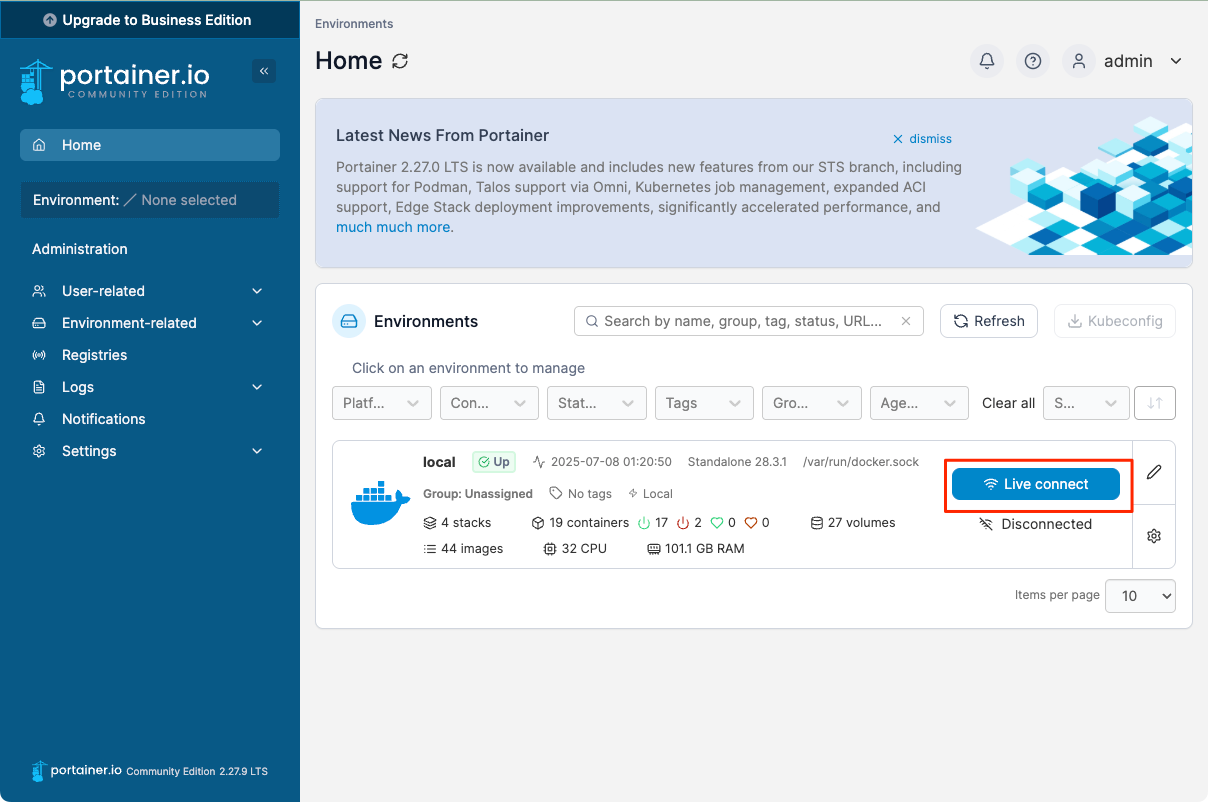Open the Agent version filter dropdown
Viewport: 1208px width, 802px height.
click(919, 403)
